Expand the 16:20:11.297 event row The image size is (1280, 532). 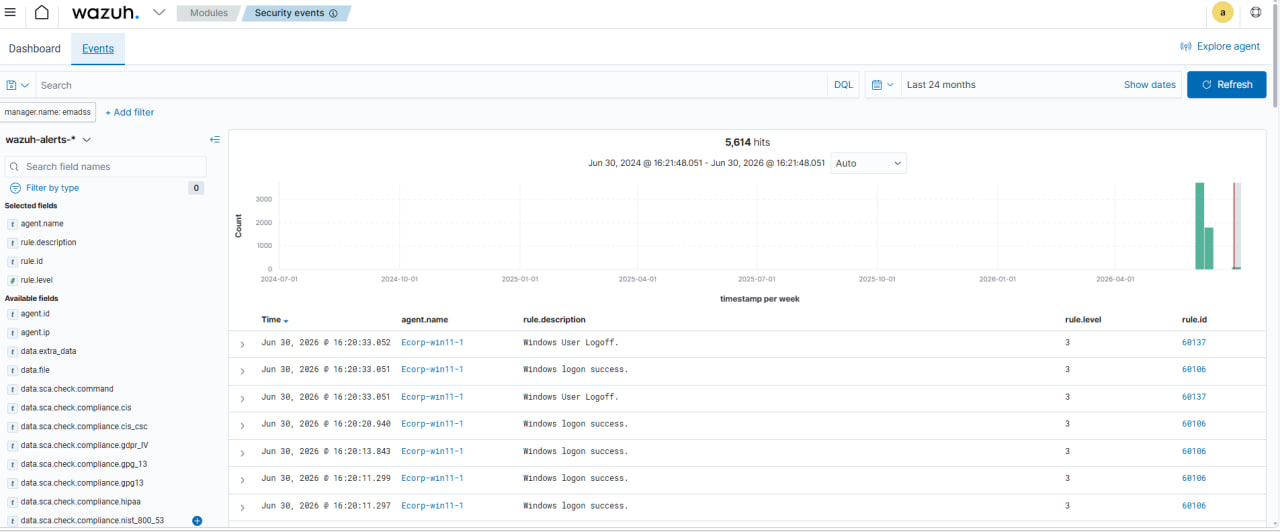(242, 507)
